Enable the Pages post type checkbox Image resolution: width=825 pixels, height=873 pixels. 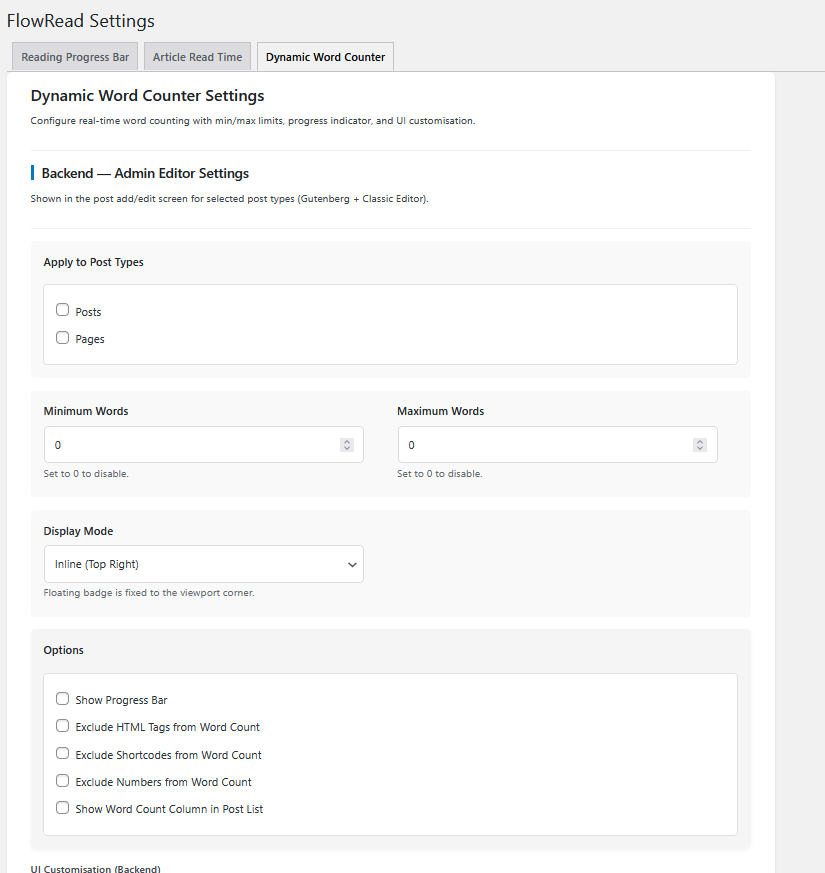62,337
